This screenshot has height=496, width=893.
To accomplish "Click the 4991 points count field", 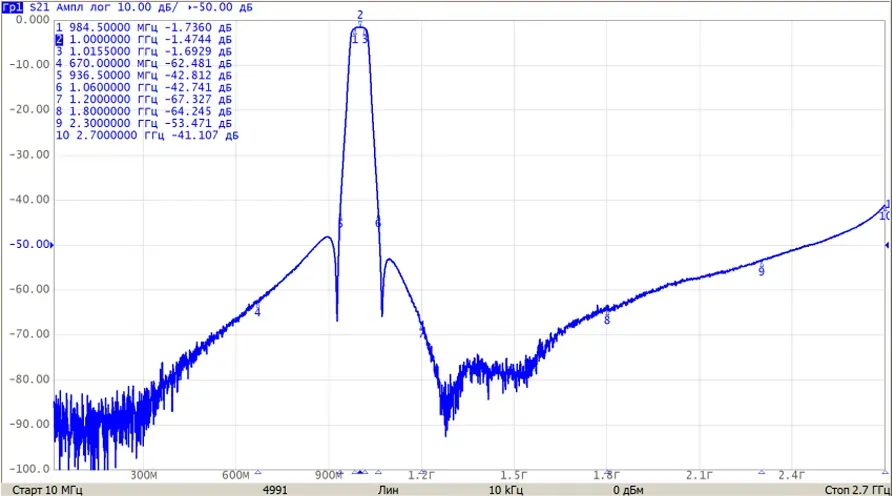I will pyautogui.click(x=275, y=490).
